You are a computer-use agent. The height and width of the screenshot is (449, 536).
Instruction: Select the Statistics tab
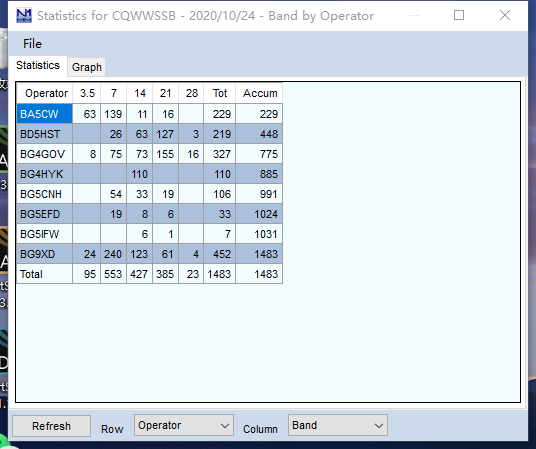[38, 65]
